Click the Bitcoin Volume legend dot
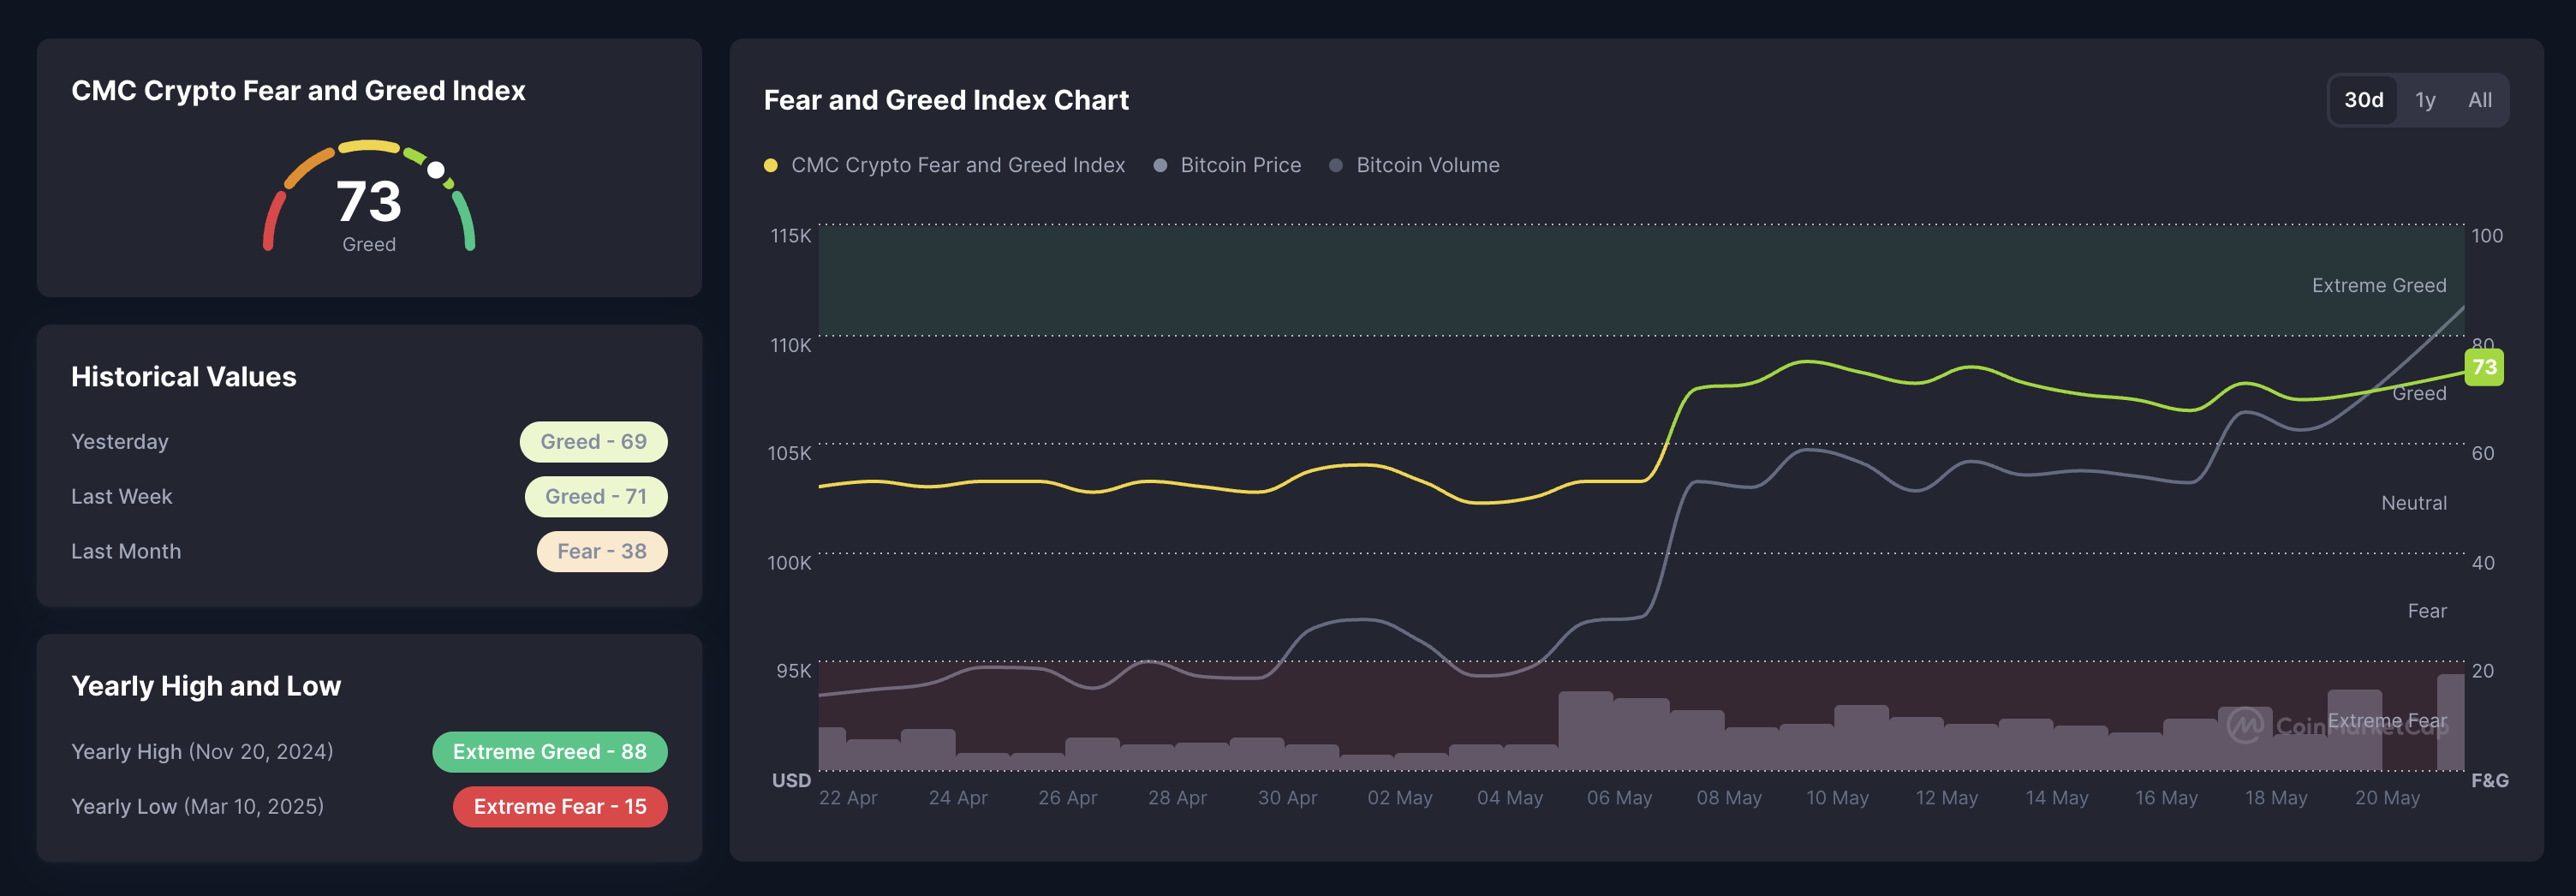The image size is (2576, 896). (1336, 165)
